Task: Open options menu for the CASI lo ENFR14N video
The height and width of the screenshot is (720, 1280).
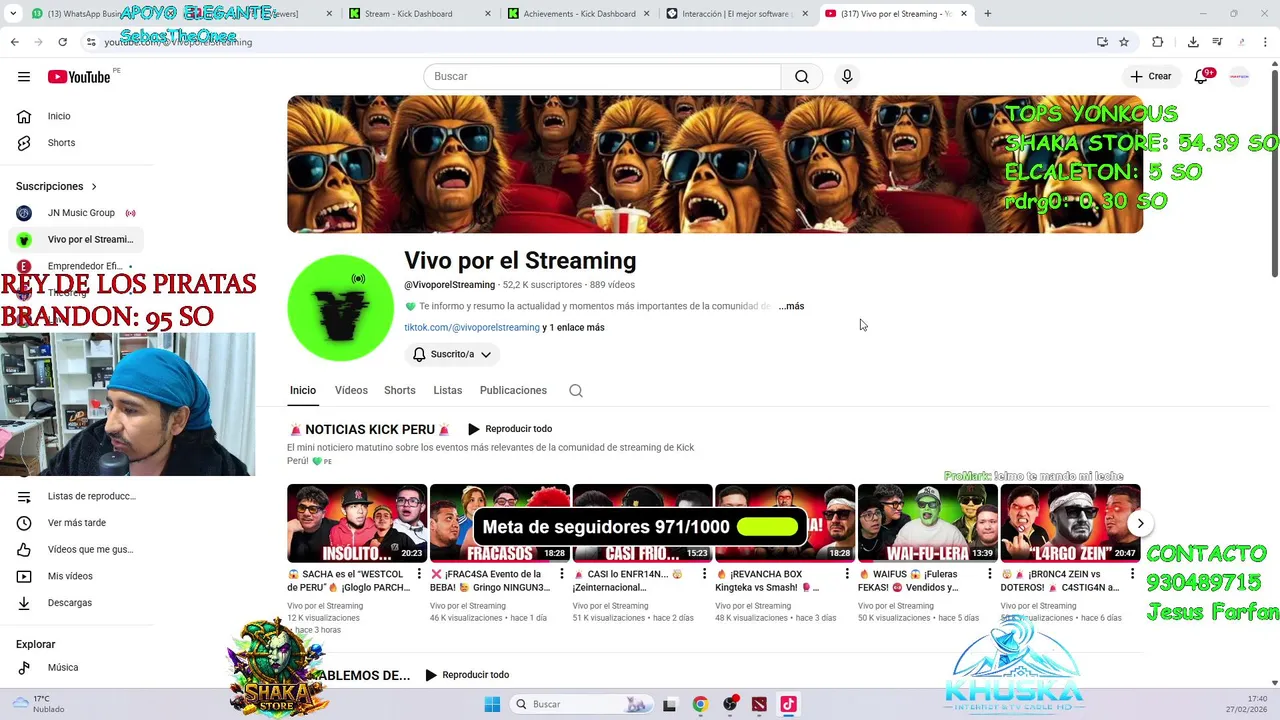Action: pyautogui.click(x=705, y=575)
